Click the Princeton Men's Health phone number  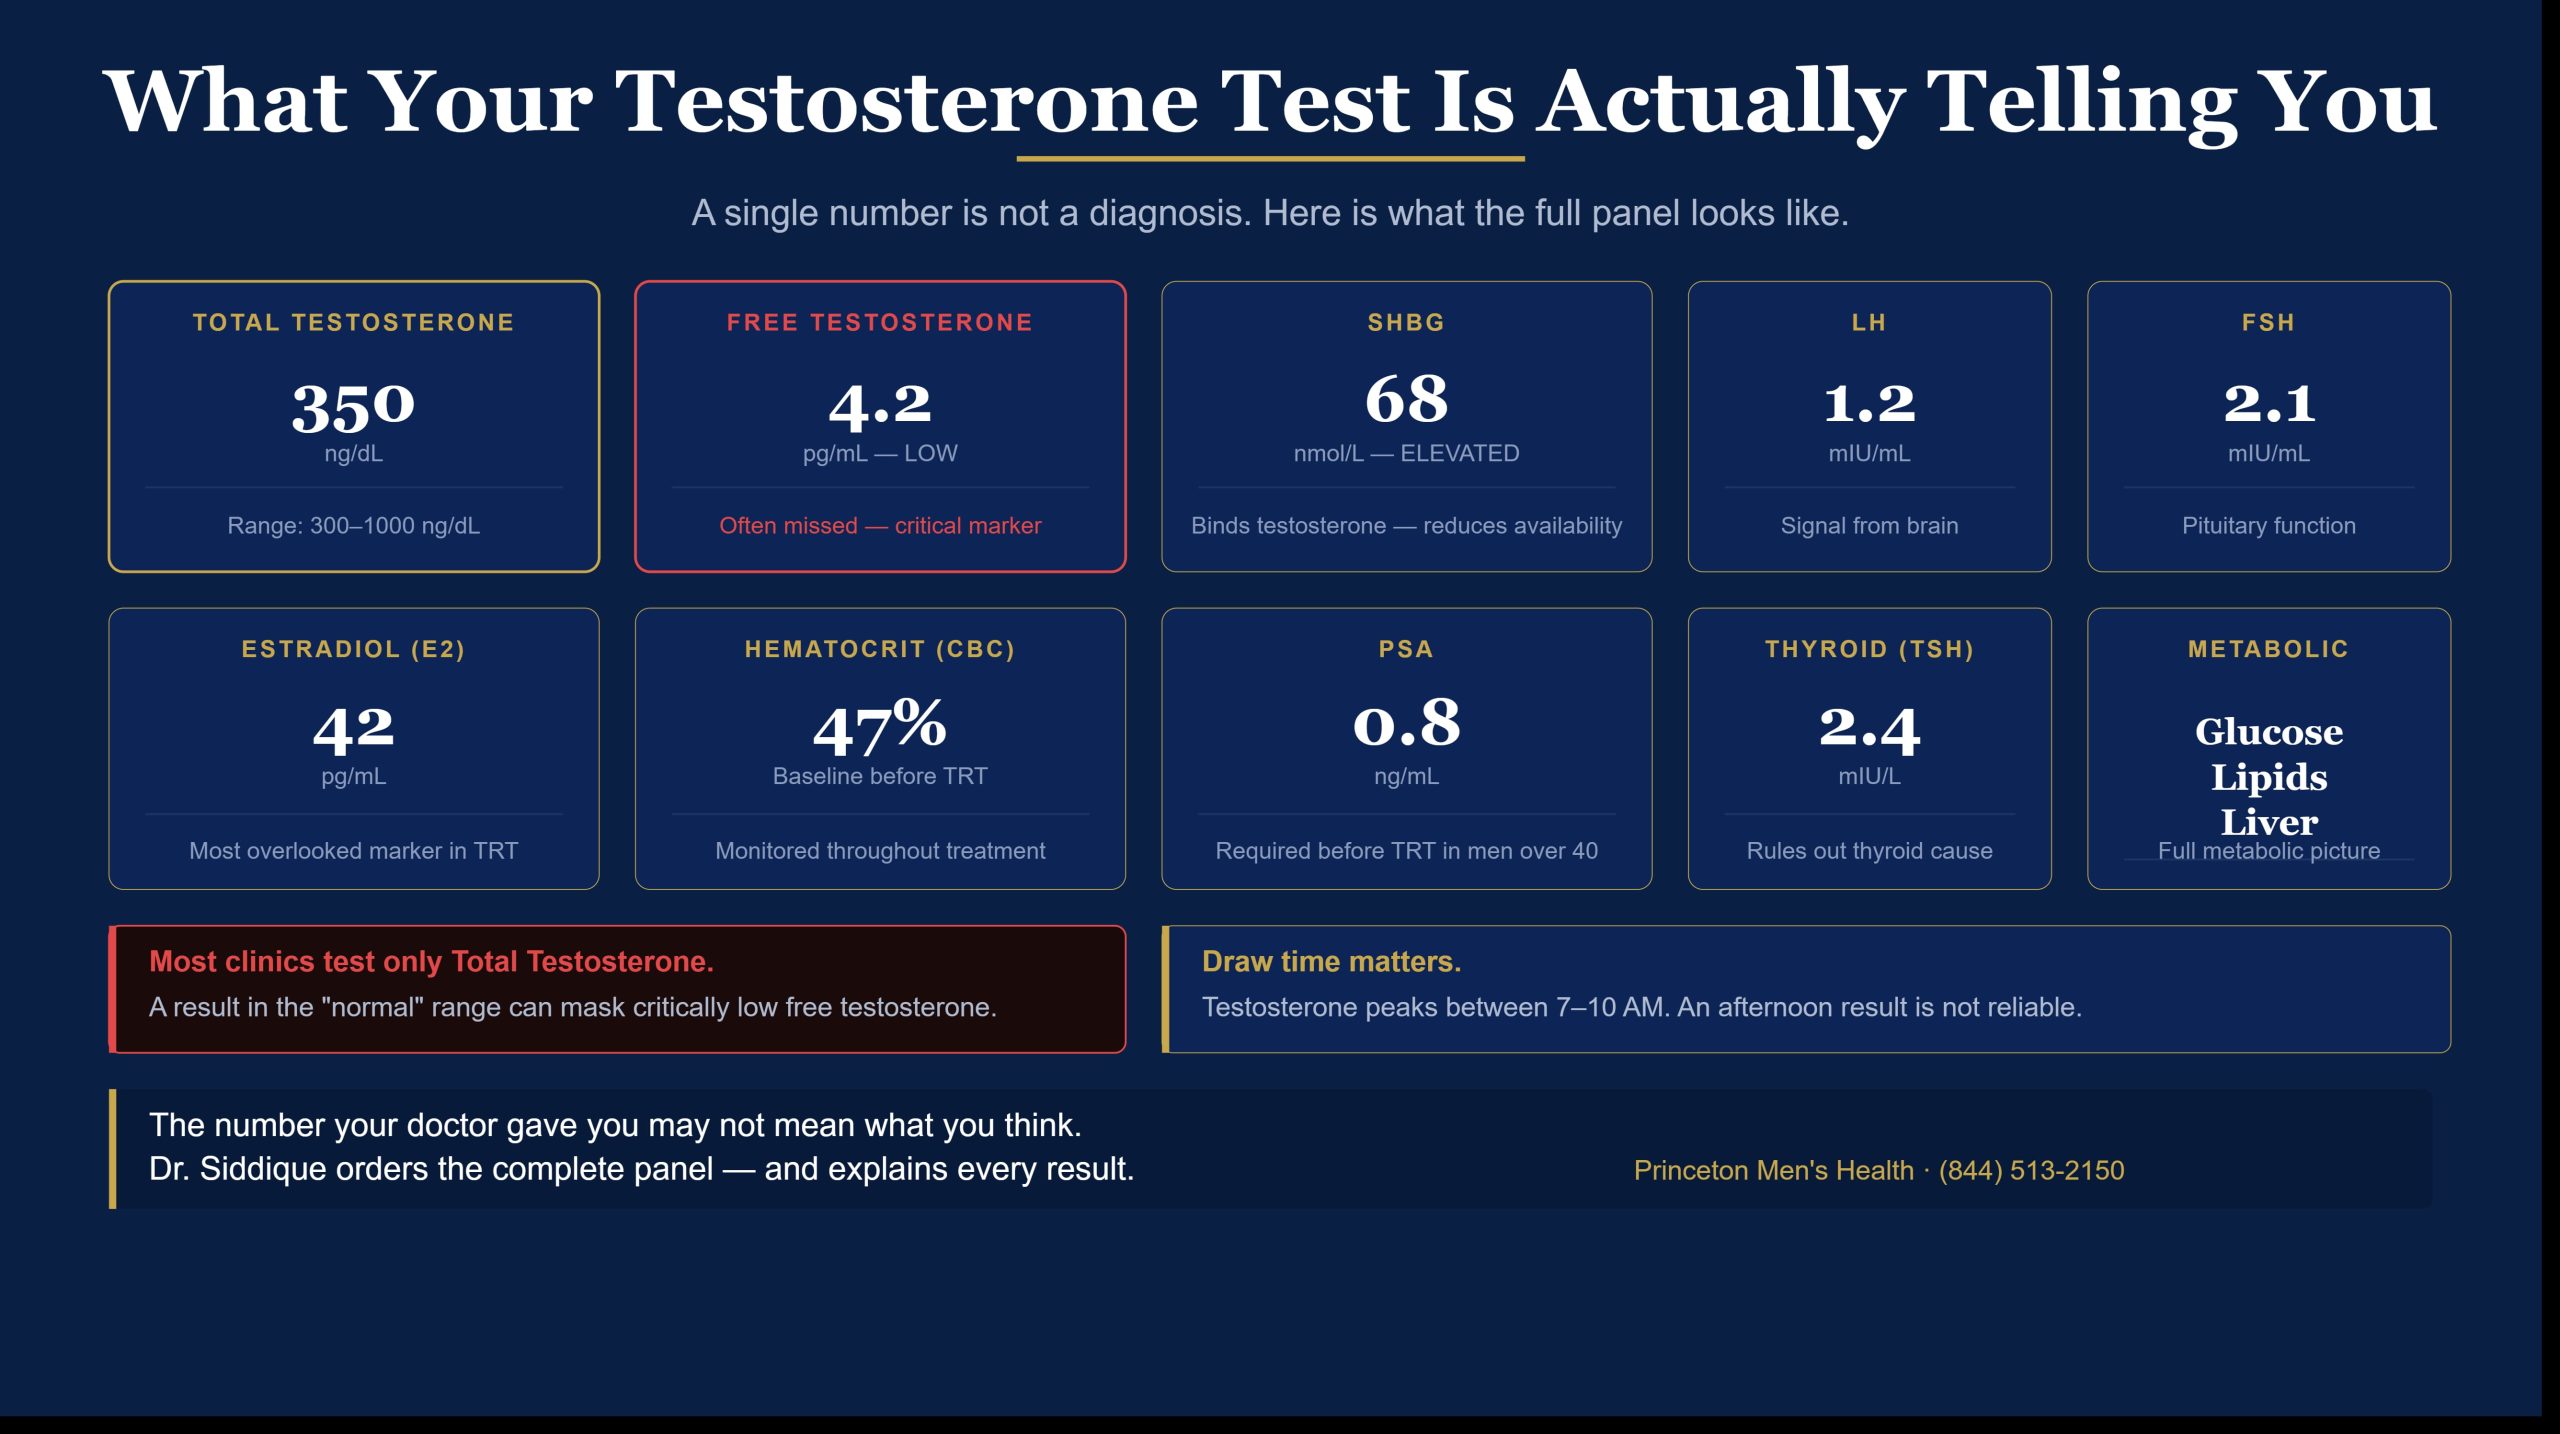pos(2031,1170)
